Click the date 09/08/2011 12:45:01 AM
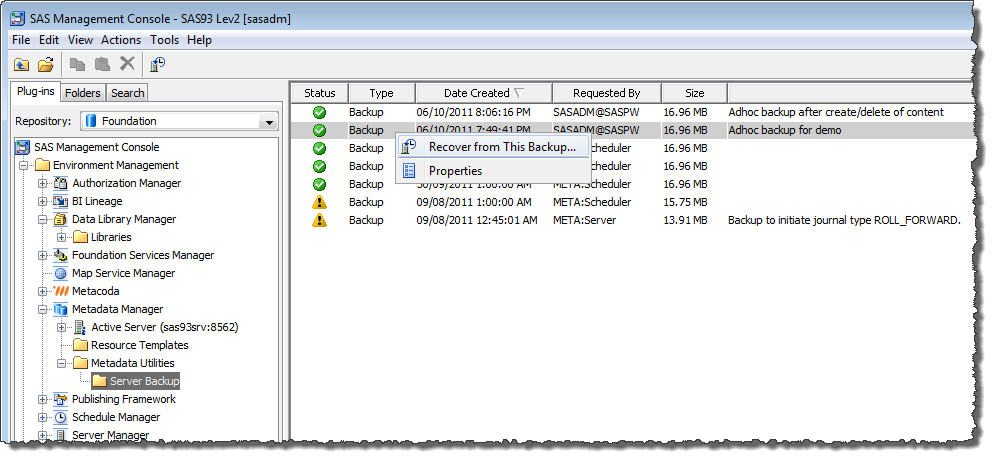This screenshot has height=460, width=994. [477, 220]
